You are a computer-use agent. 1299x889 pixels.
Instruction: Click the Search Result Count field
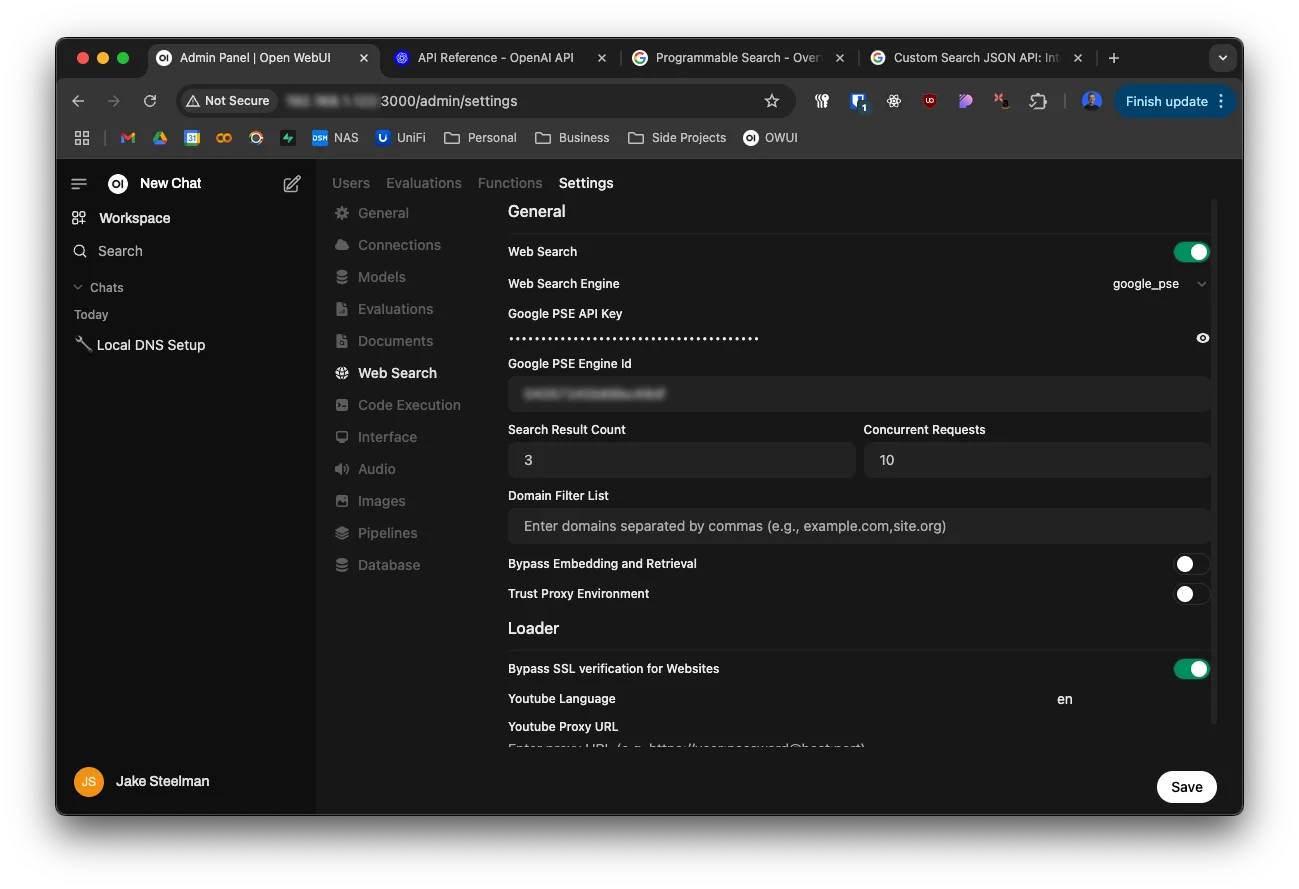tap(681, 460)
